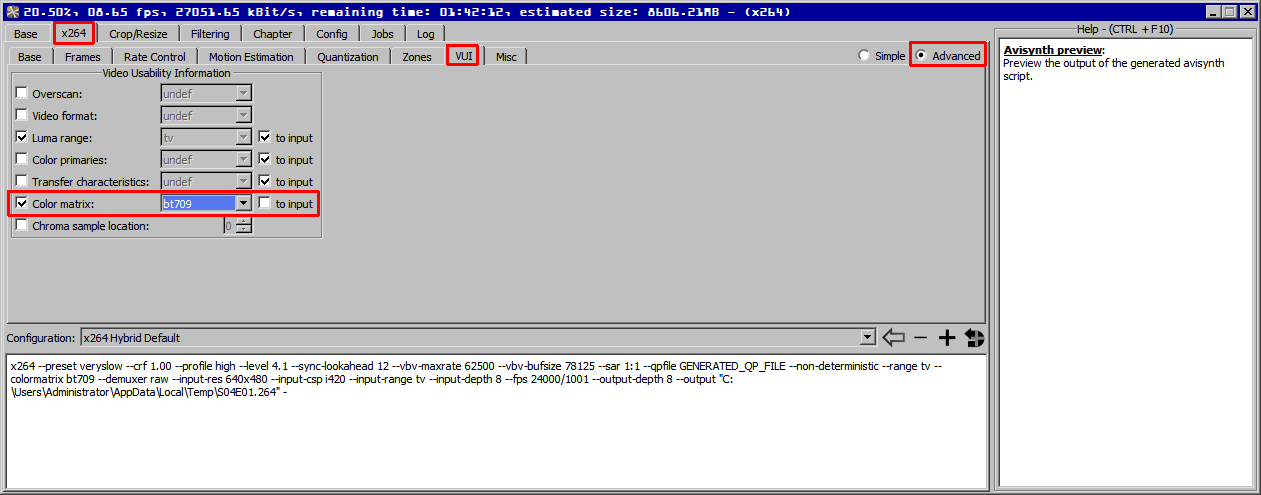Open the Luma range dropdown
Viewport: 1261px width, 495px height.
click(242, 137)
